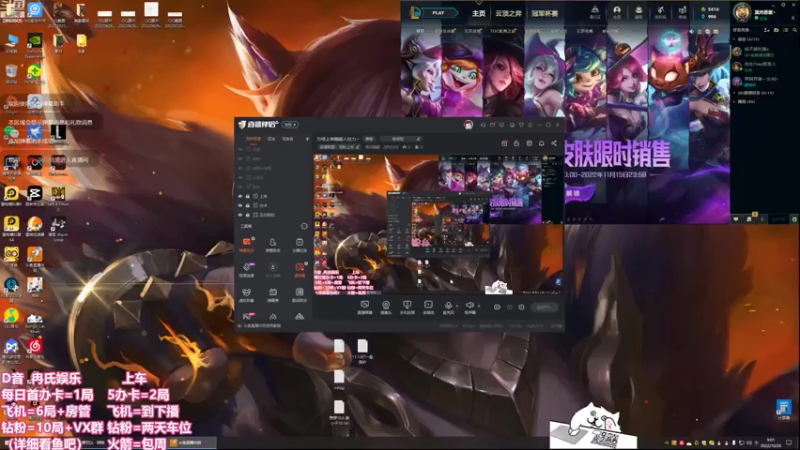
Task: Add new scene with plus icon
Action: tap(307, 139)
